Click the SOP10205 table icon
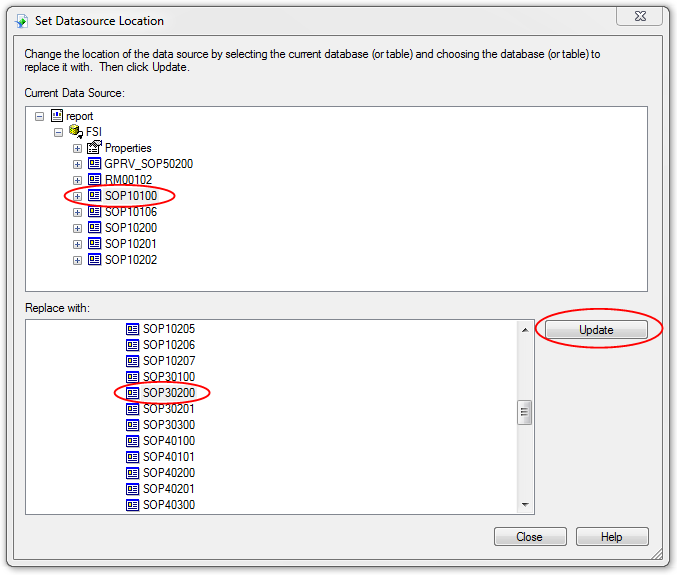This screenshot has width=677, height=575. click(132, 329)
